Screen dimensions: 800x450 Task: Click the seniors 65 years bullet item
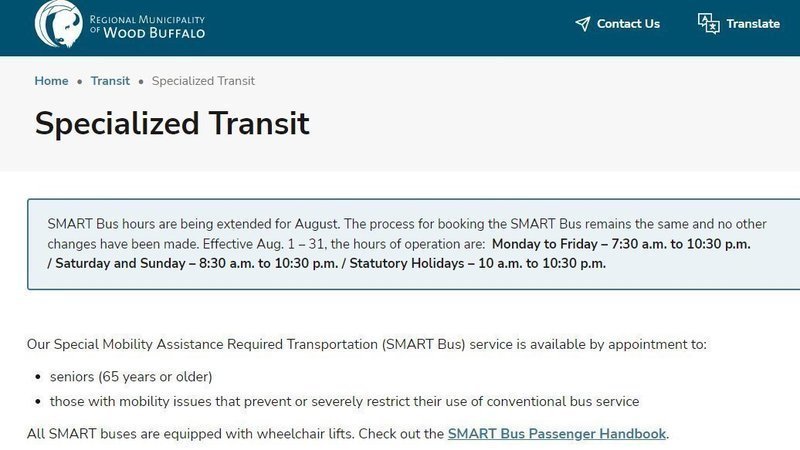point(131,377)
